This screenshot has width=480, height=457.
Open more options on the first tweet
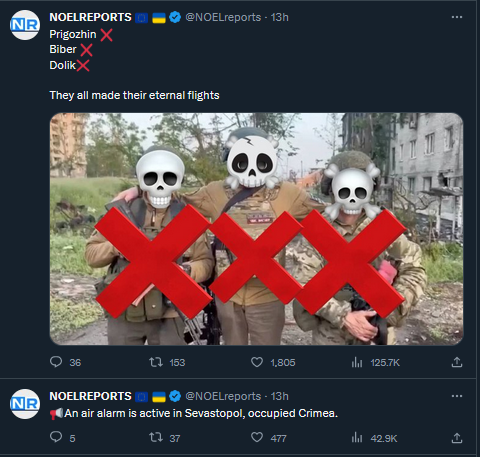[x=457, y=17]
